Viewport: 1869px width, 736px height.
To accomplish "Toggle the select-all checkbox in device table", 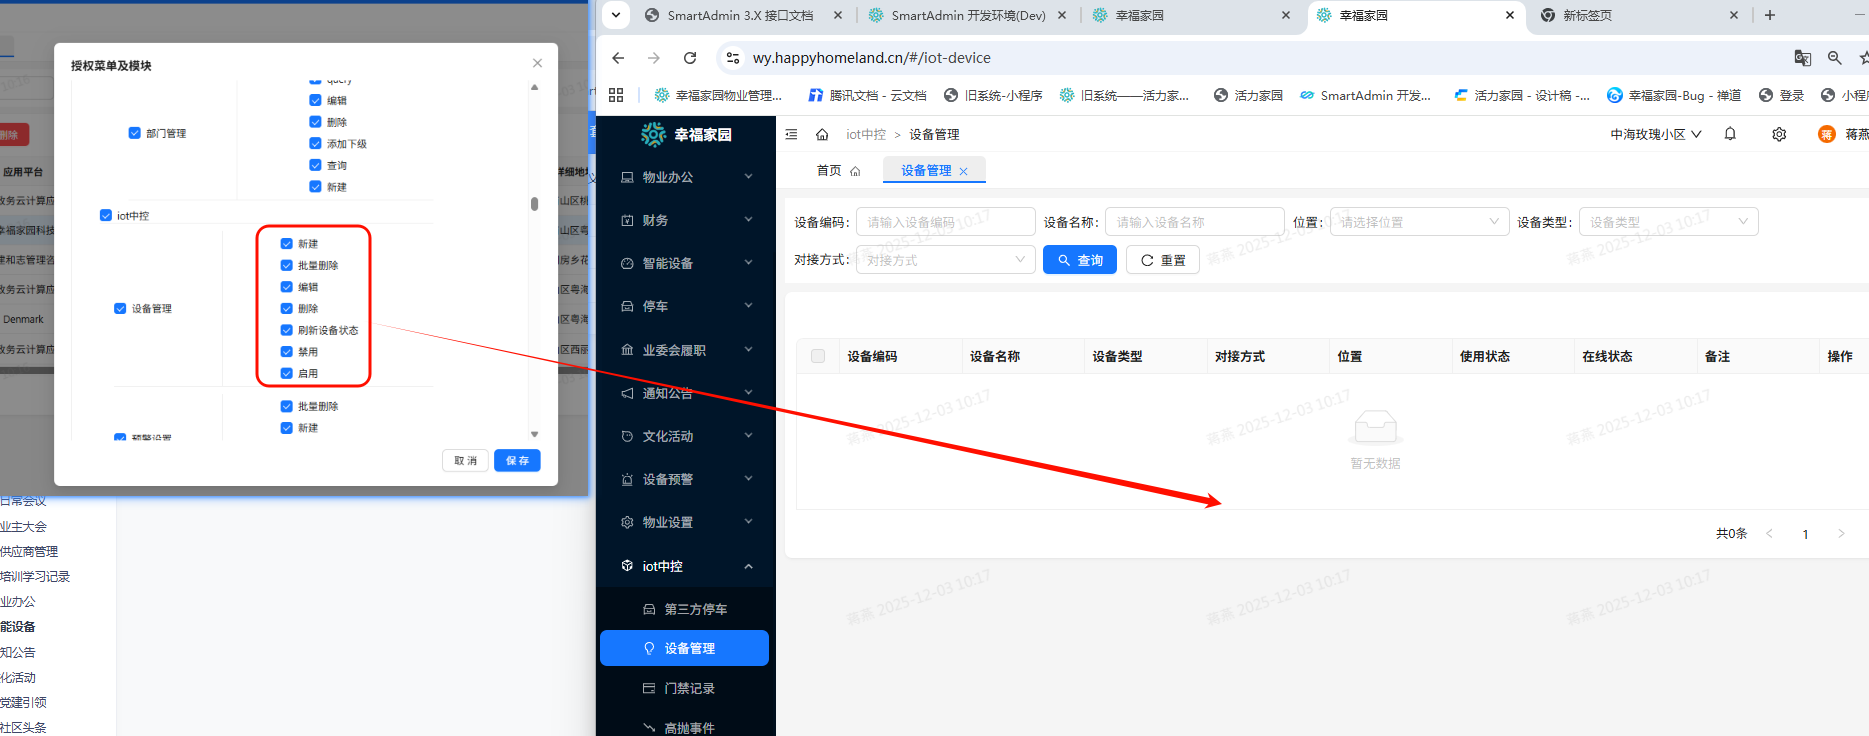I will [818, 356].
